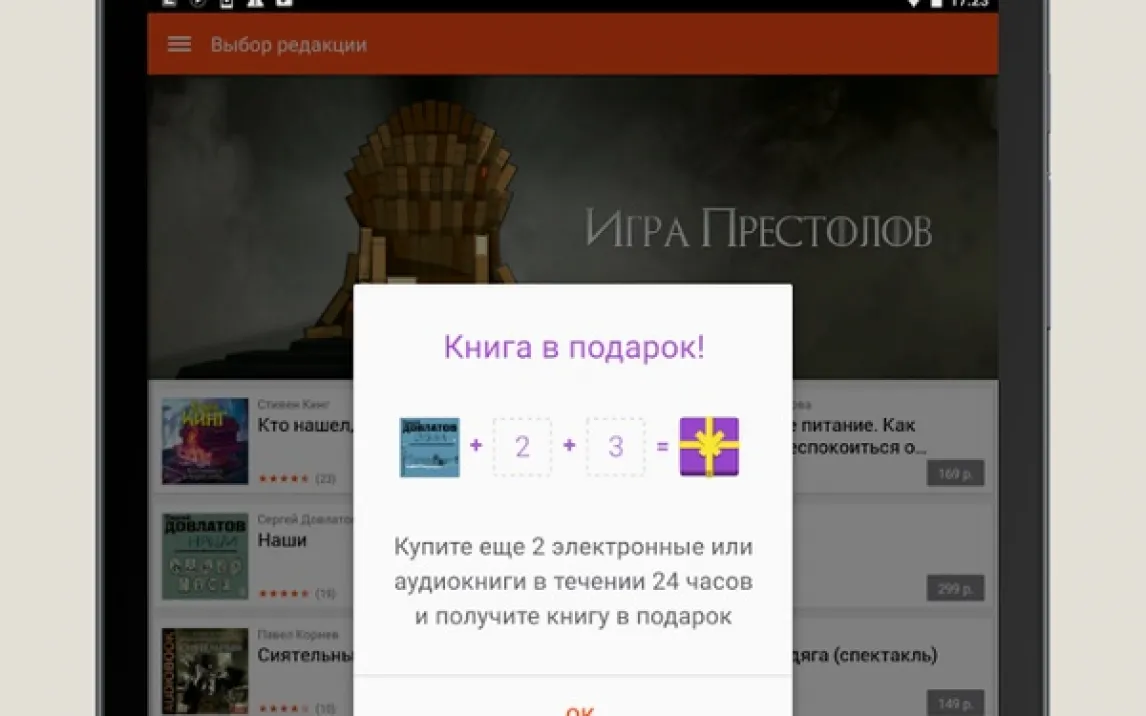Tap the purple gift box icon
1146x716 pixels.
tap(709, 446)
